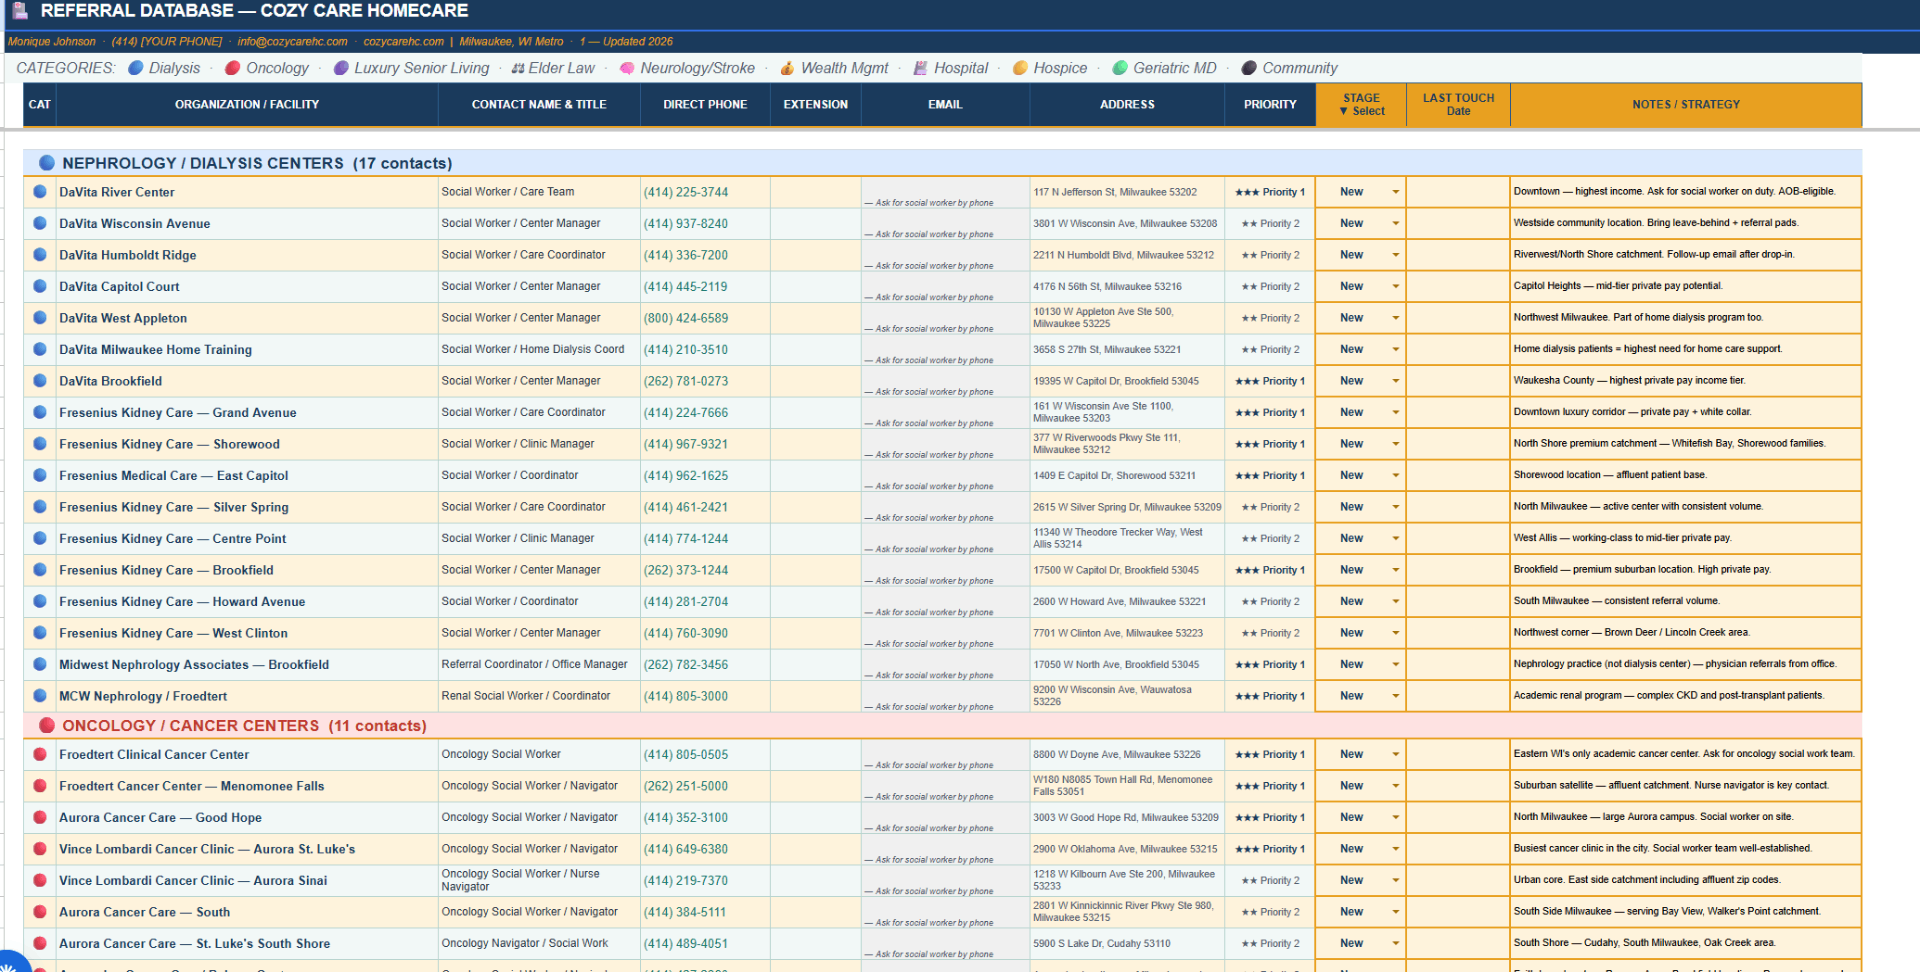Select Priority 2 cell for DaVita Capitol Court

1270,286
